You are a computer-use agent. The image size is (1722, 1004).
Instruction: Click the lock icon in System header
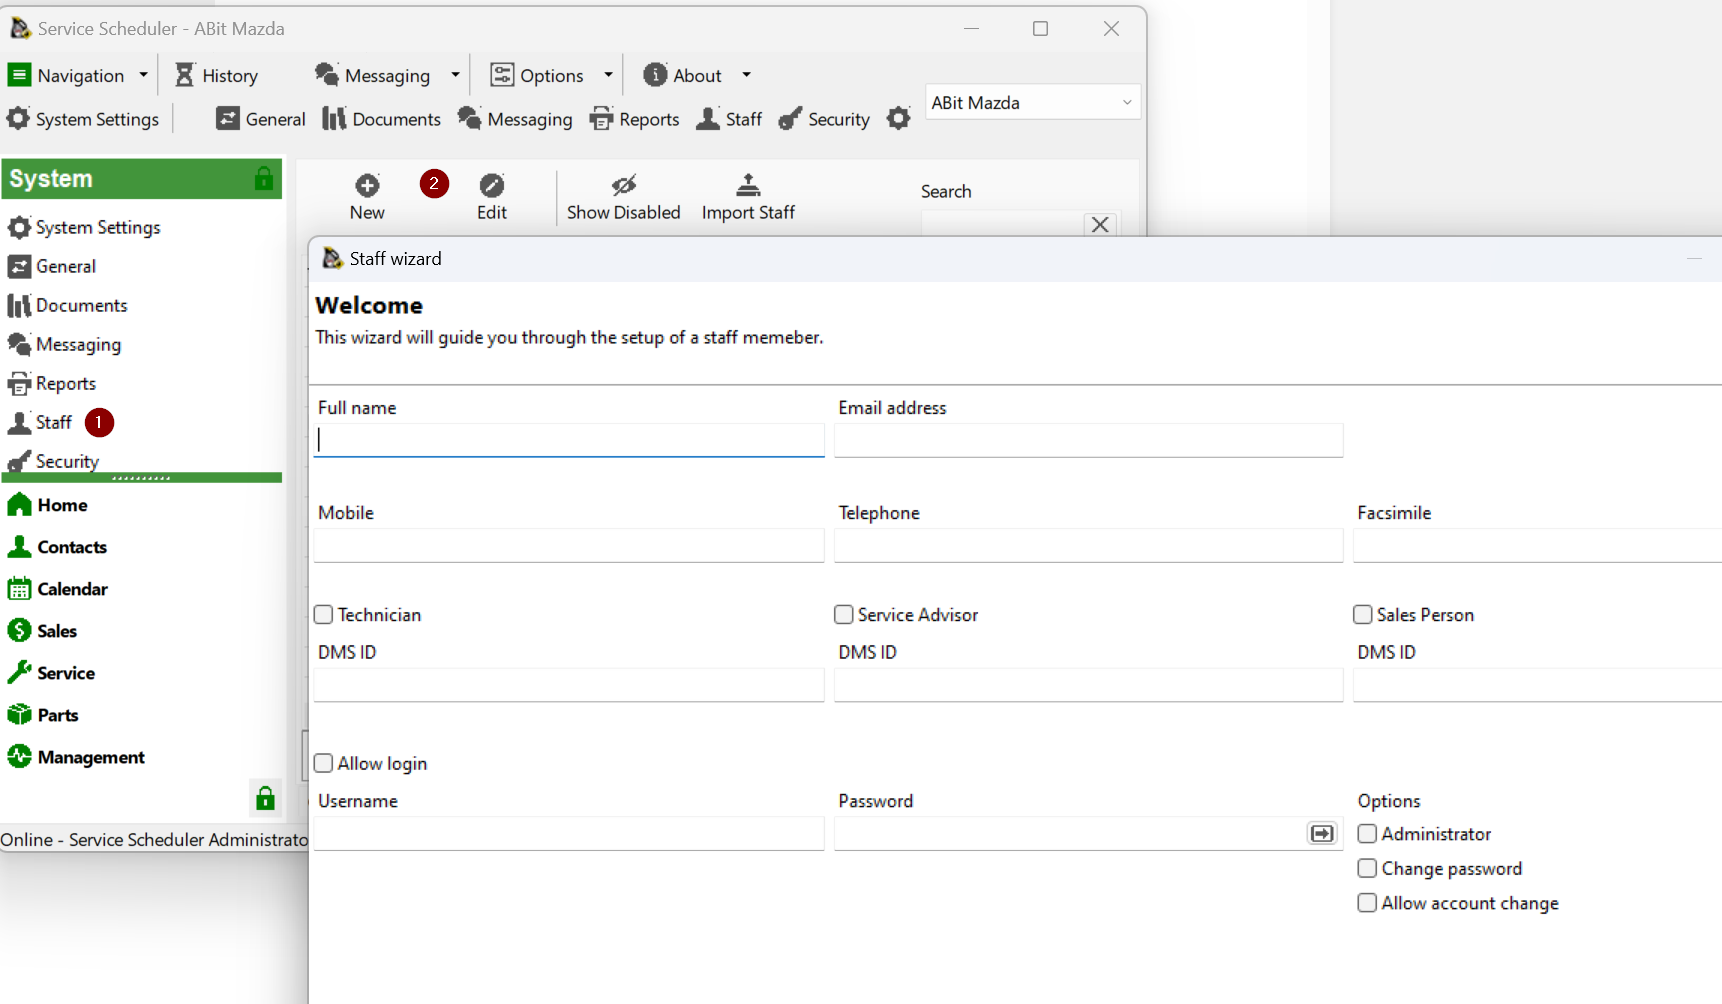264,179
